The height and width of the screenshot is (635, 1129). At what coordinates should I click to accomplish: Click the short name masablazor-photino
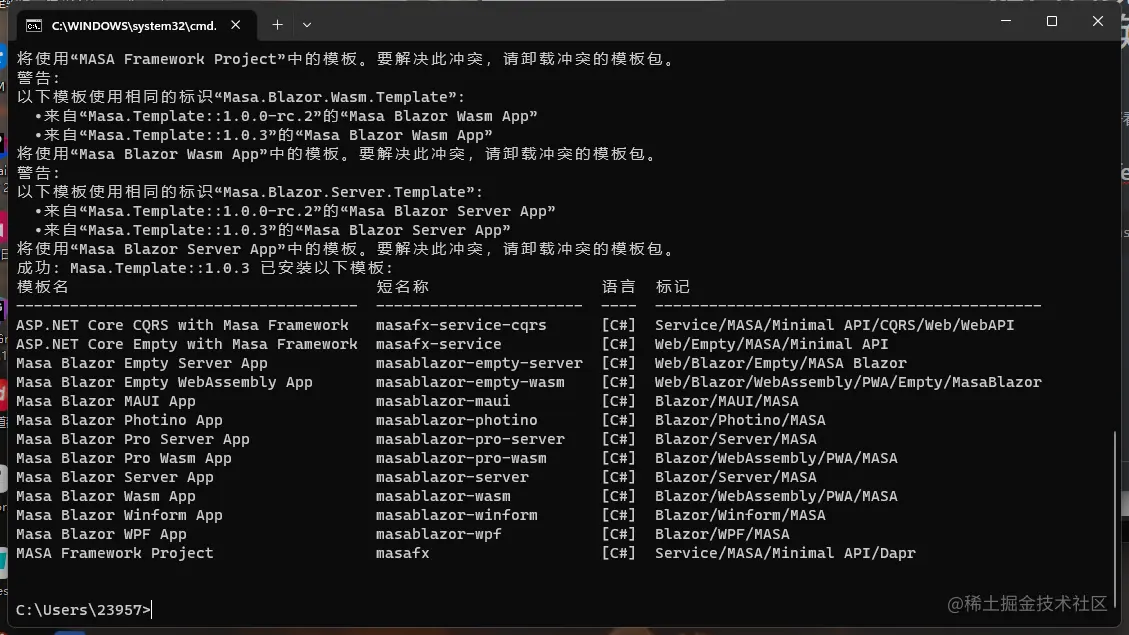pyautogui.click(x=456, y=420)
